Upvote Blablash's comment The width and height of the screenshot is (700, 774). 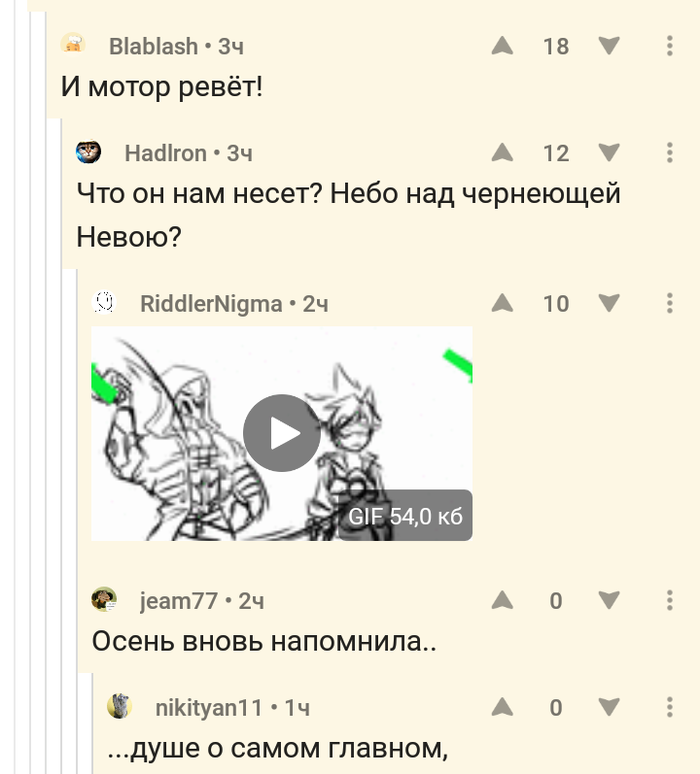[x=502, y=46]
